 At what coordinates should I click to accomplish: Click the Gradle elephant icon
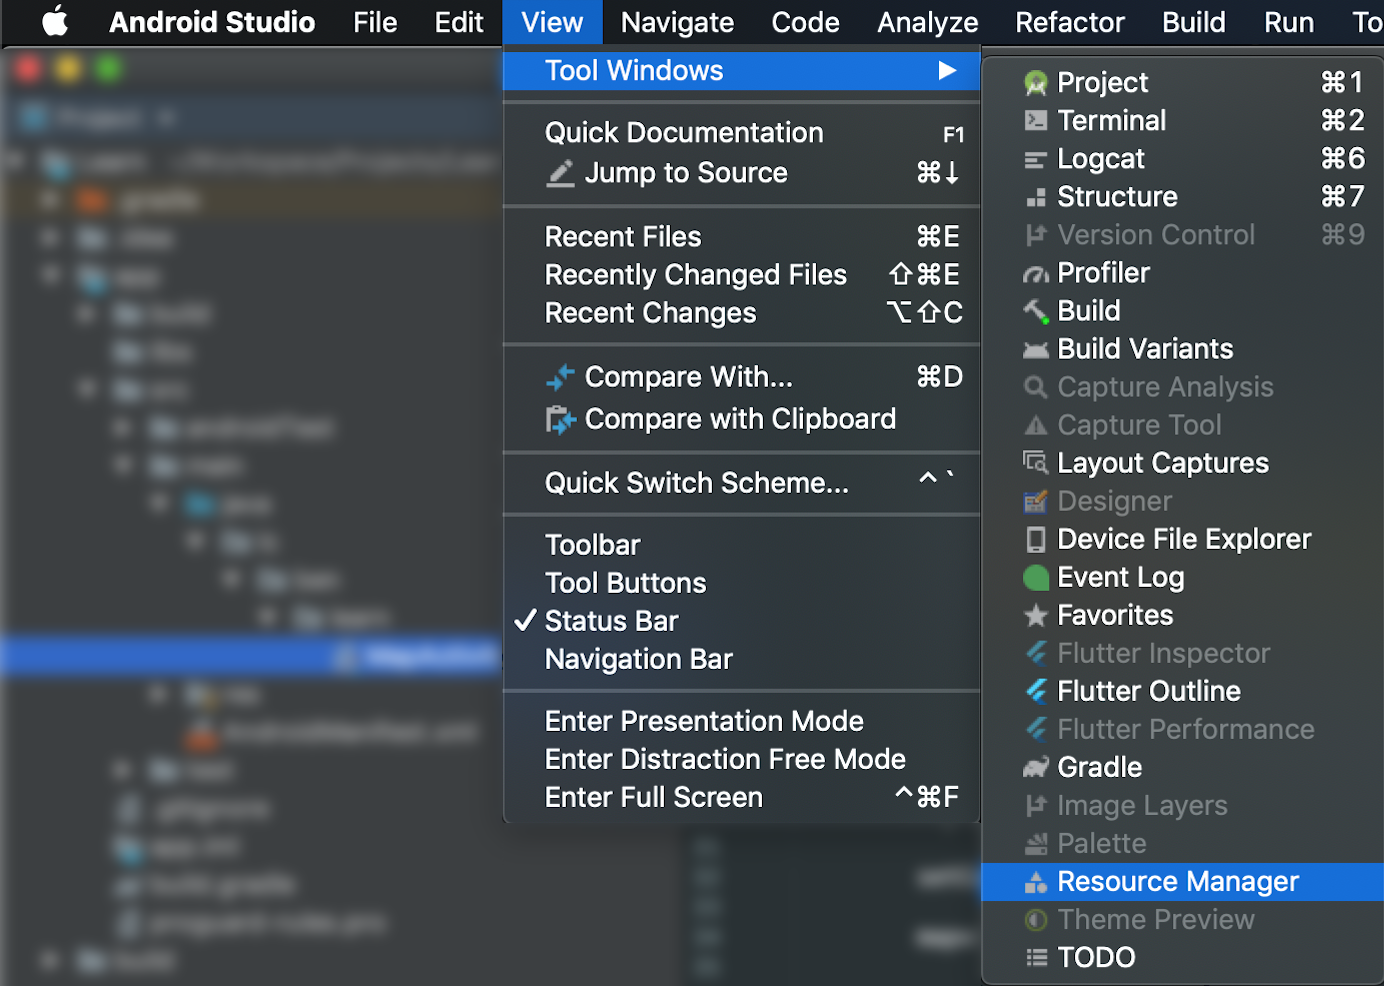click(1036, 768)
